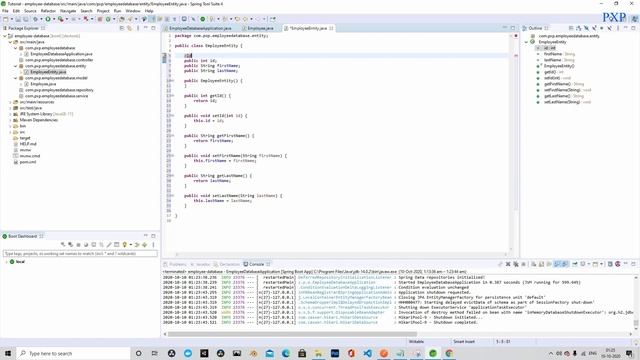Screen dimensions: 640x360
Task: Click the Pin Console icon
Action: (575, 264)
